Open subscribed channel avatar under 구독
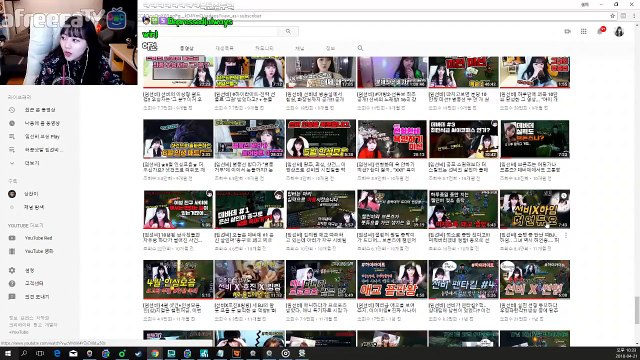Screen dimensions: 640x360 (12, 194)
